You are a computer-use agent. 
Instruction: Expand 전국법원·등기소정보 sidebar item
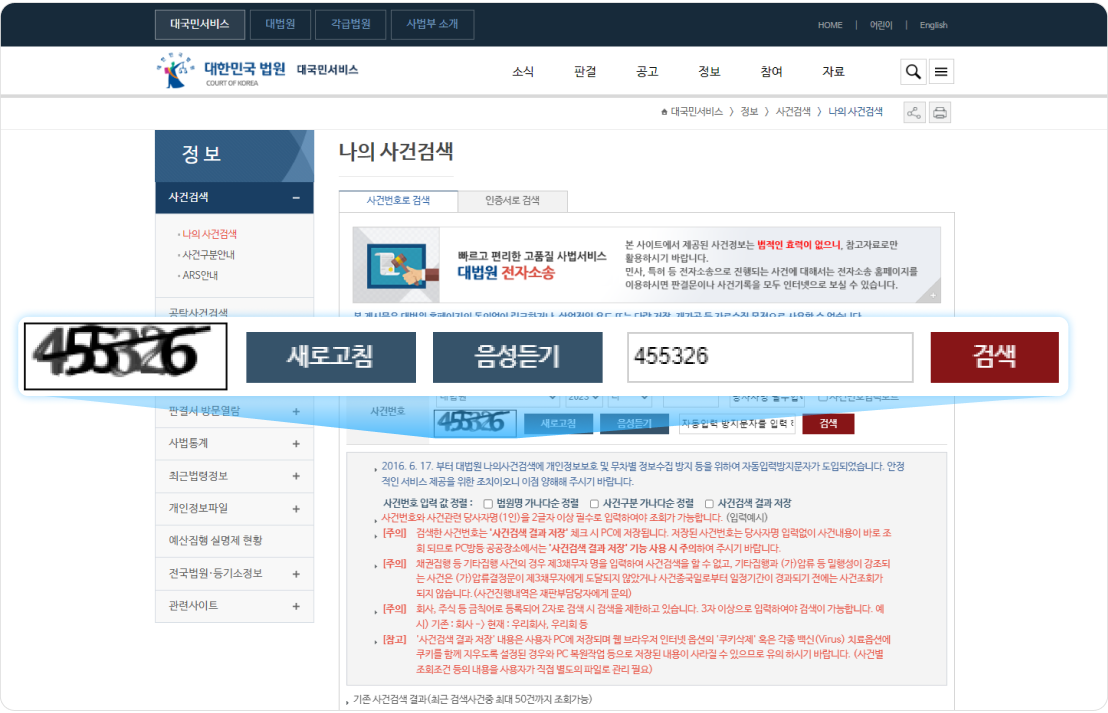[x=296, y=574]
